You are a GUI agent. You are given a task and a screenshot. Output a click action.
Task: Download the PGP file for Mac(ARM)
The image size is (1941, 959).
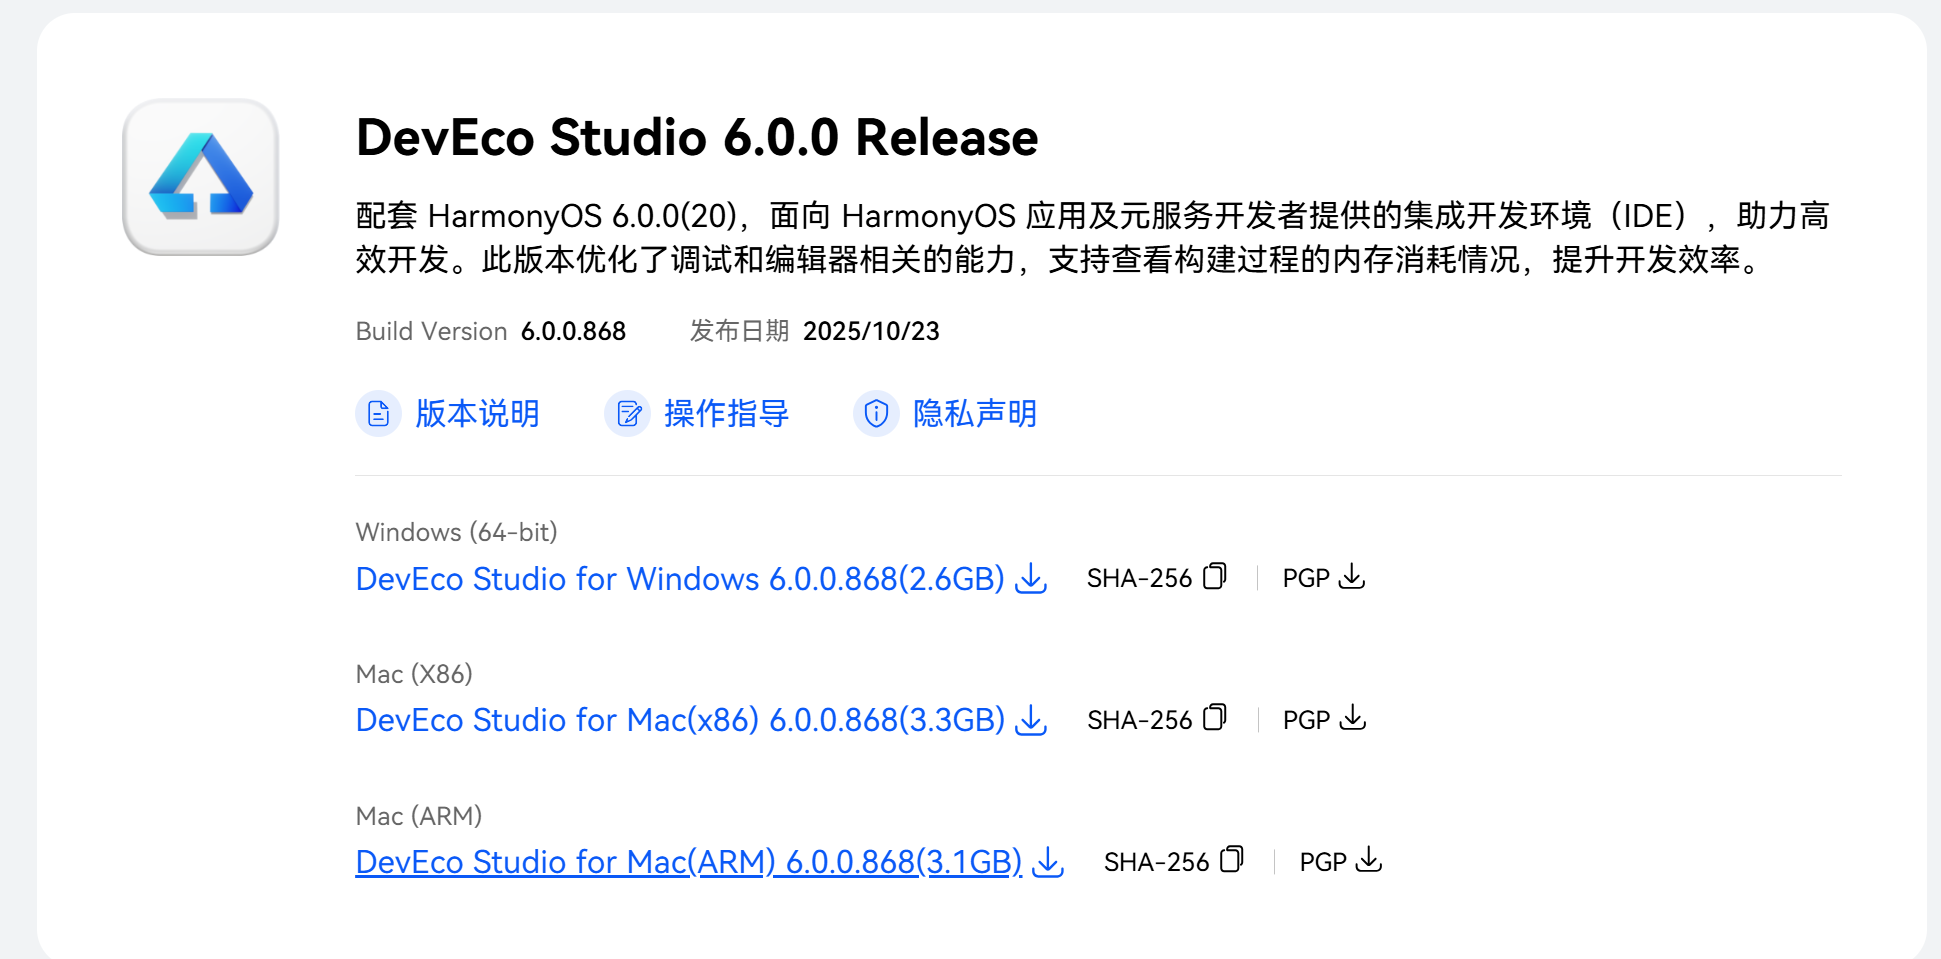pyautogui.click(x=1369, y=860)
